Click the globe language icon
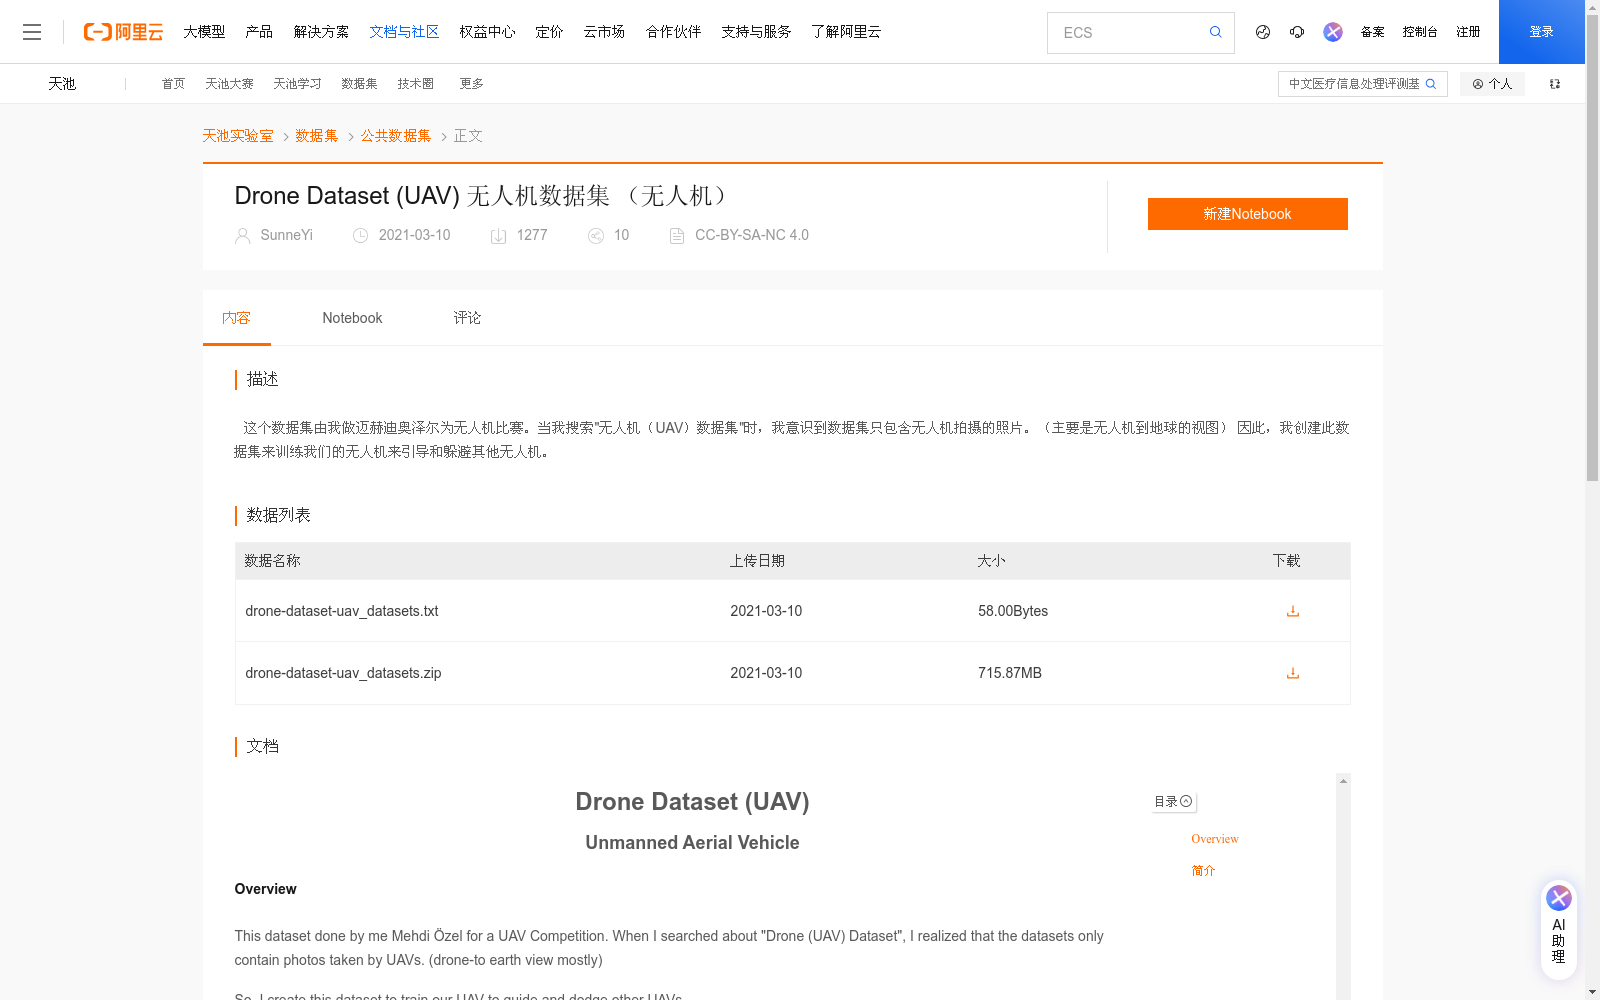The height and width of the screenshot is (1000, 1600). coord(1263,32)
